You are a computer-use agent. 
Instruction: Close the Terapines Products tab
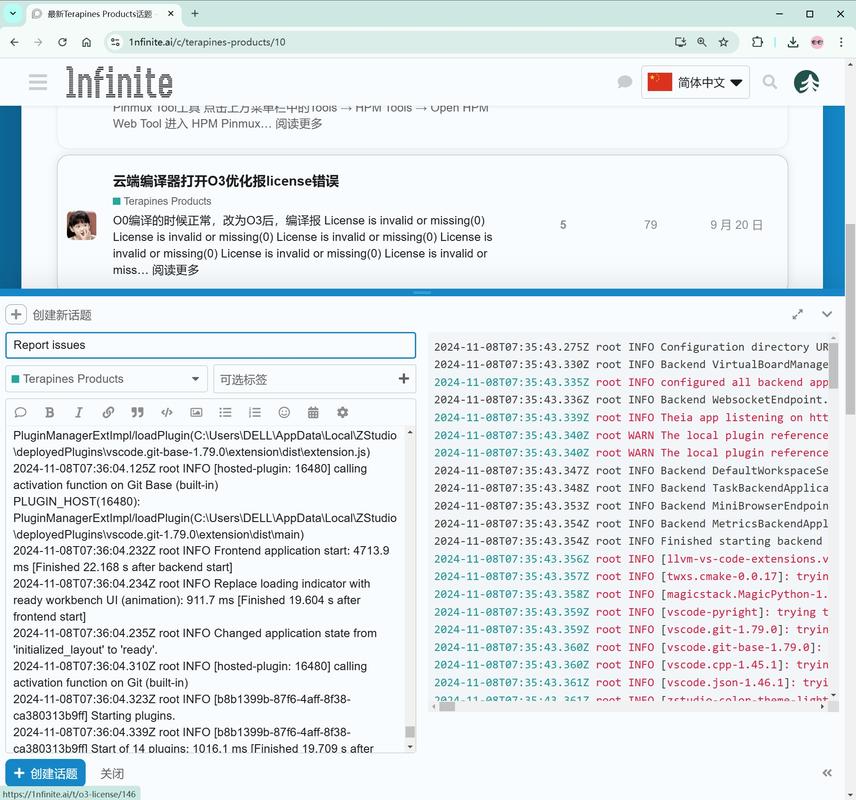coord(171,14)
